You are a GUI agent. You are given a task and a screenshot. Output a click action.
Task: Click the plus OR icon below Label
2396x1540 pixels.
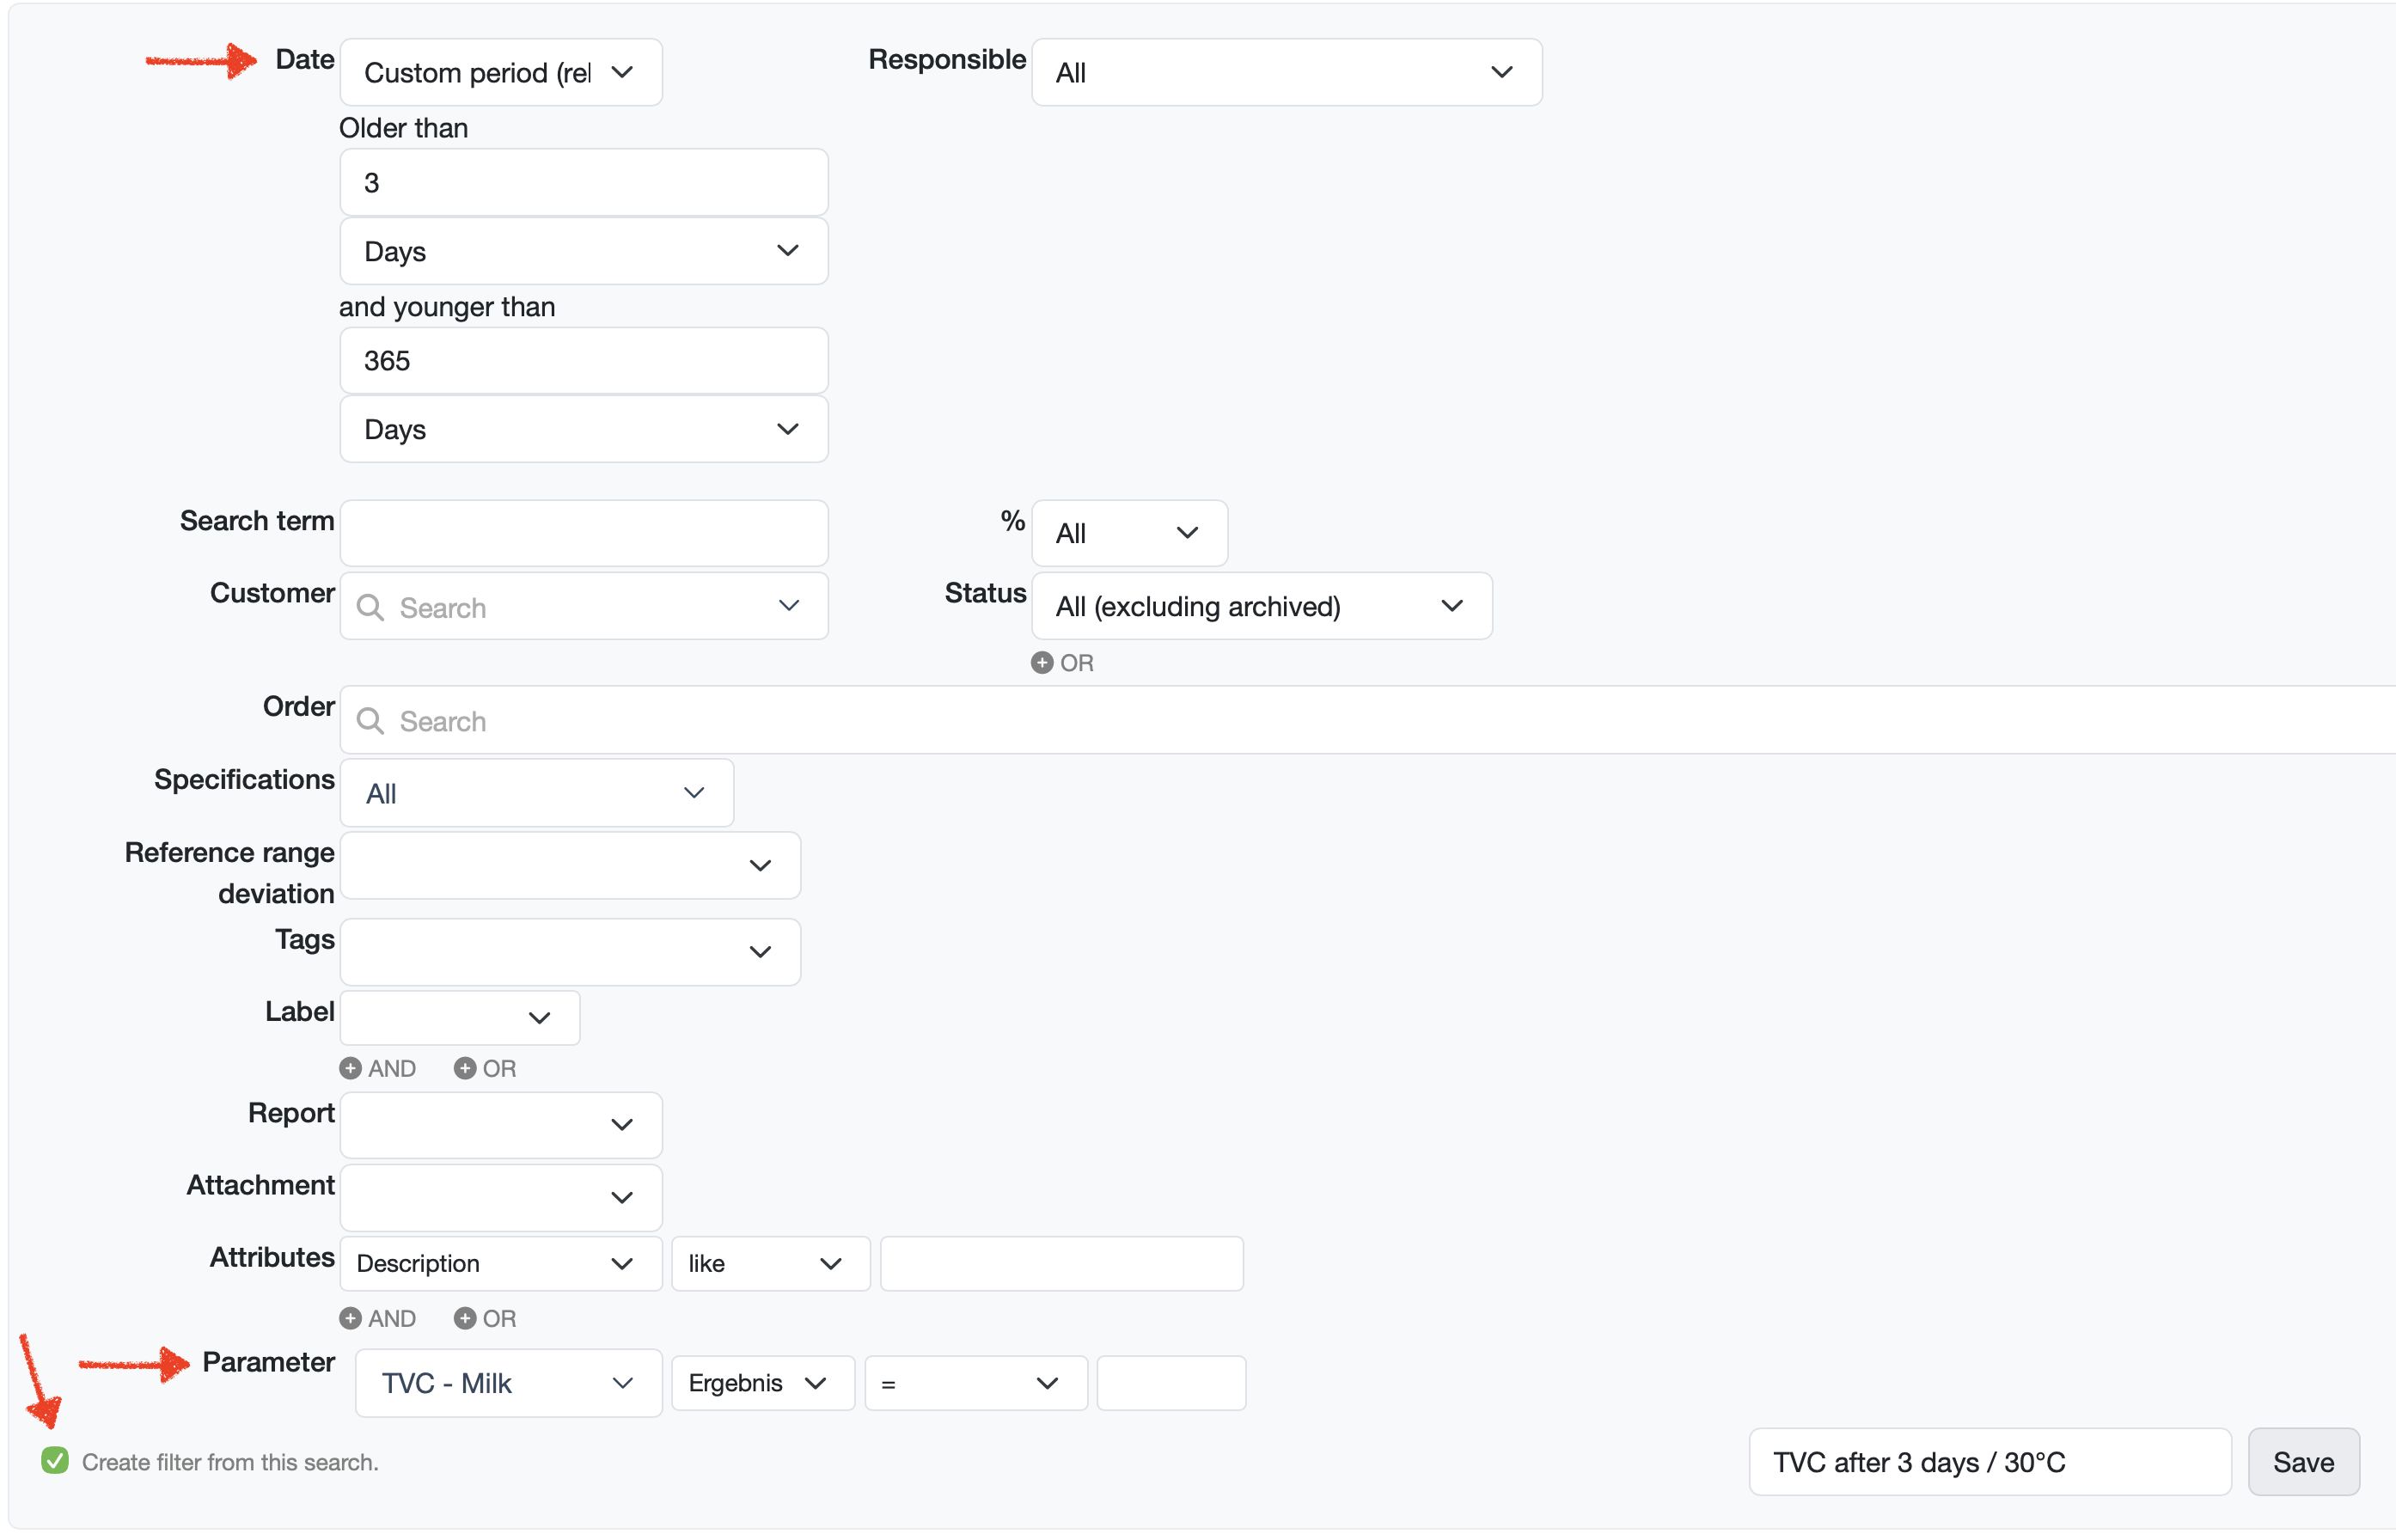(465, 1068)
